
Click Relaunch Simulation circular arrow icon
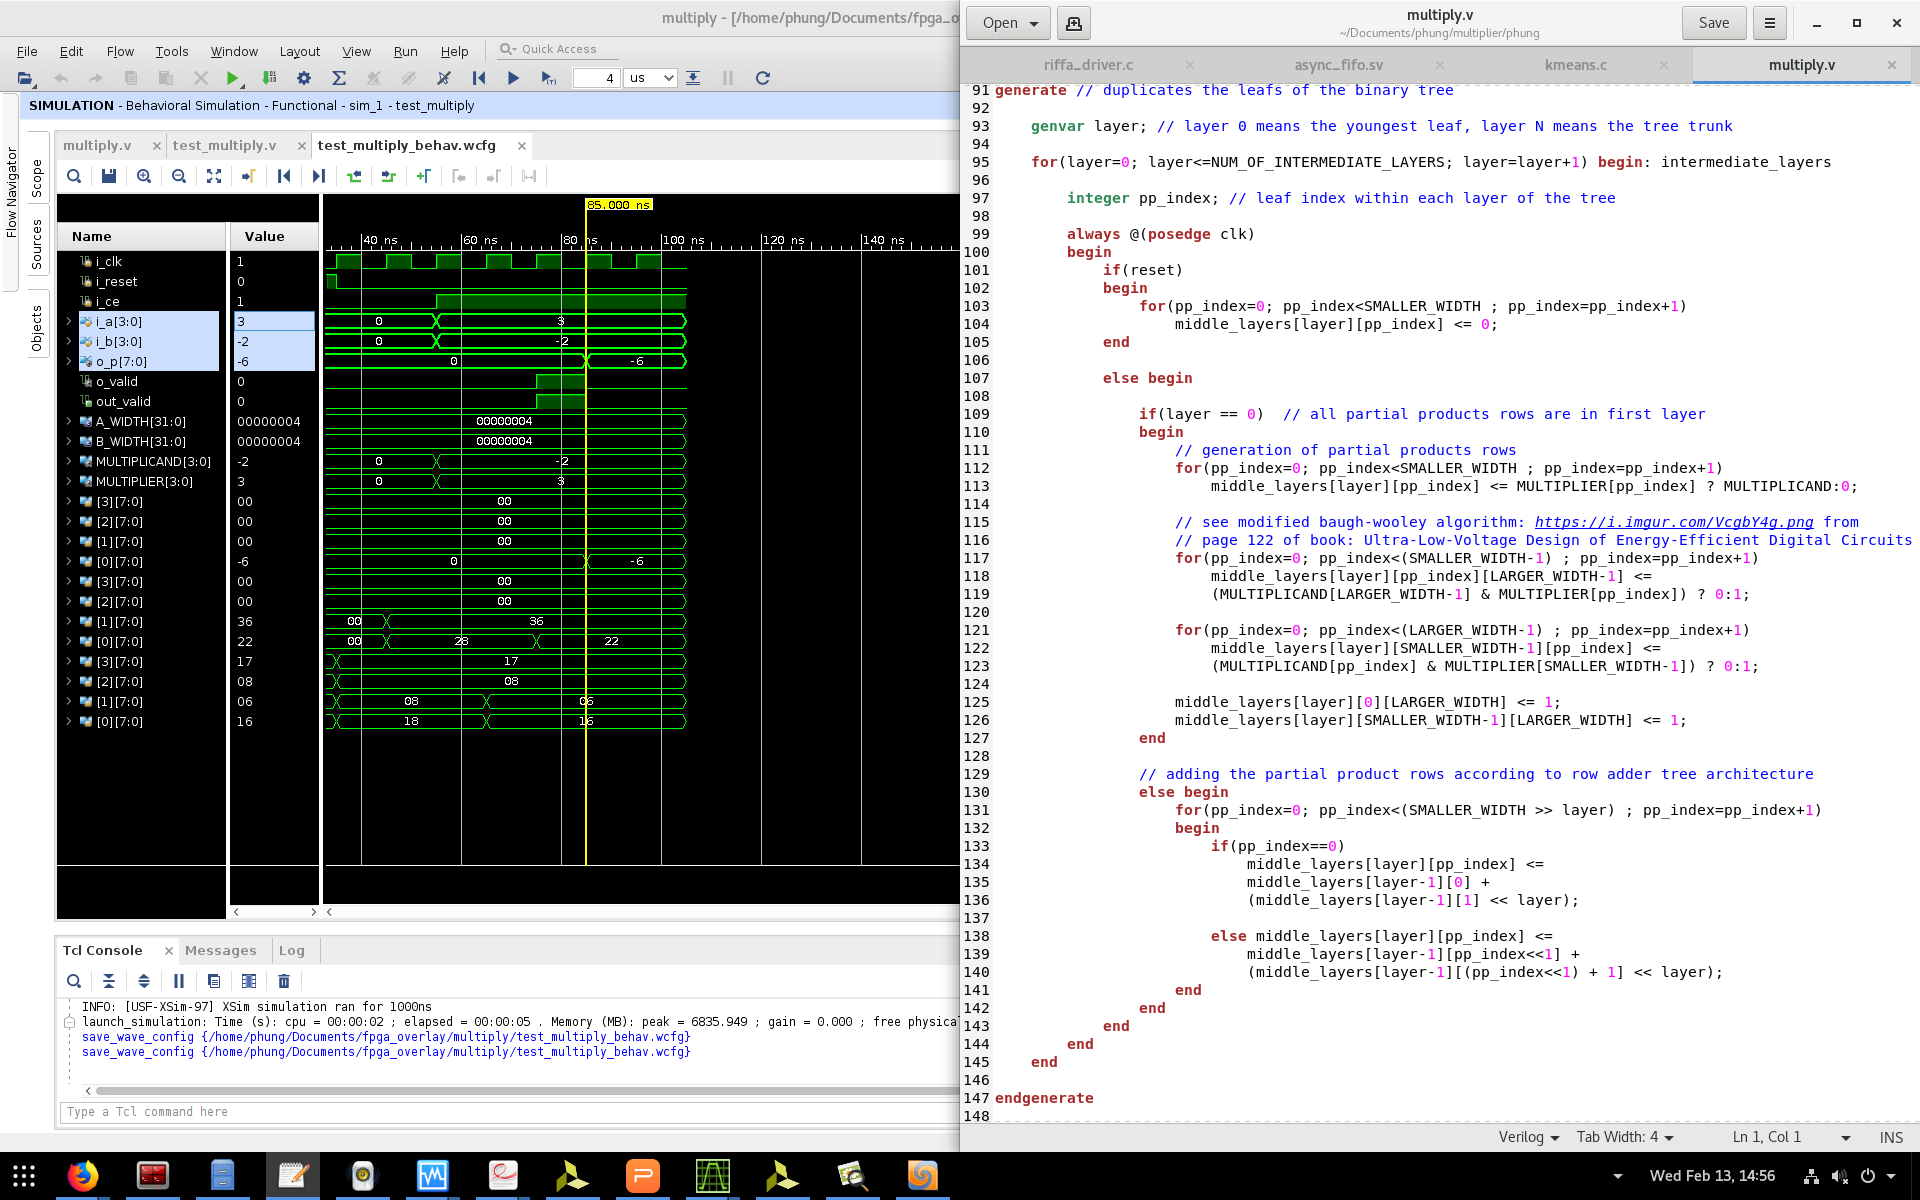click(x=762, y=78)
